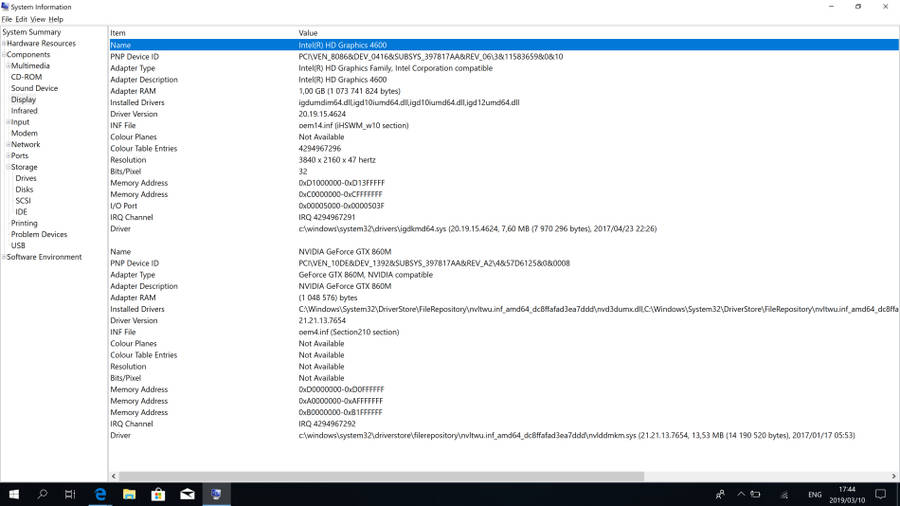This screenshot has width=900, height=506.
Task: Select Problem Devices tree item
Action: pos(39,234)
